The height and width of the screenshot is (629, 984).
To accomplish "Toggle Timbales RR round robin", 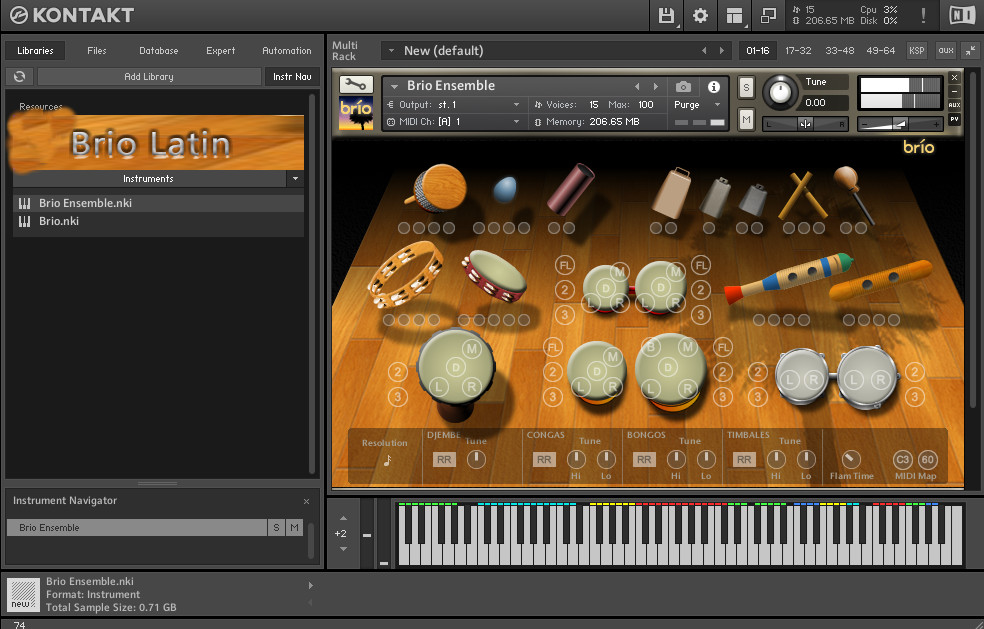I will pos(744,460).
